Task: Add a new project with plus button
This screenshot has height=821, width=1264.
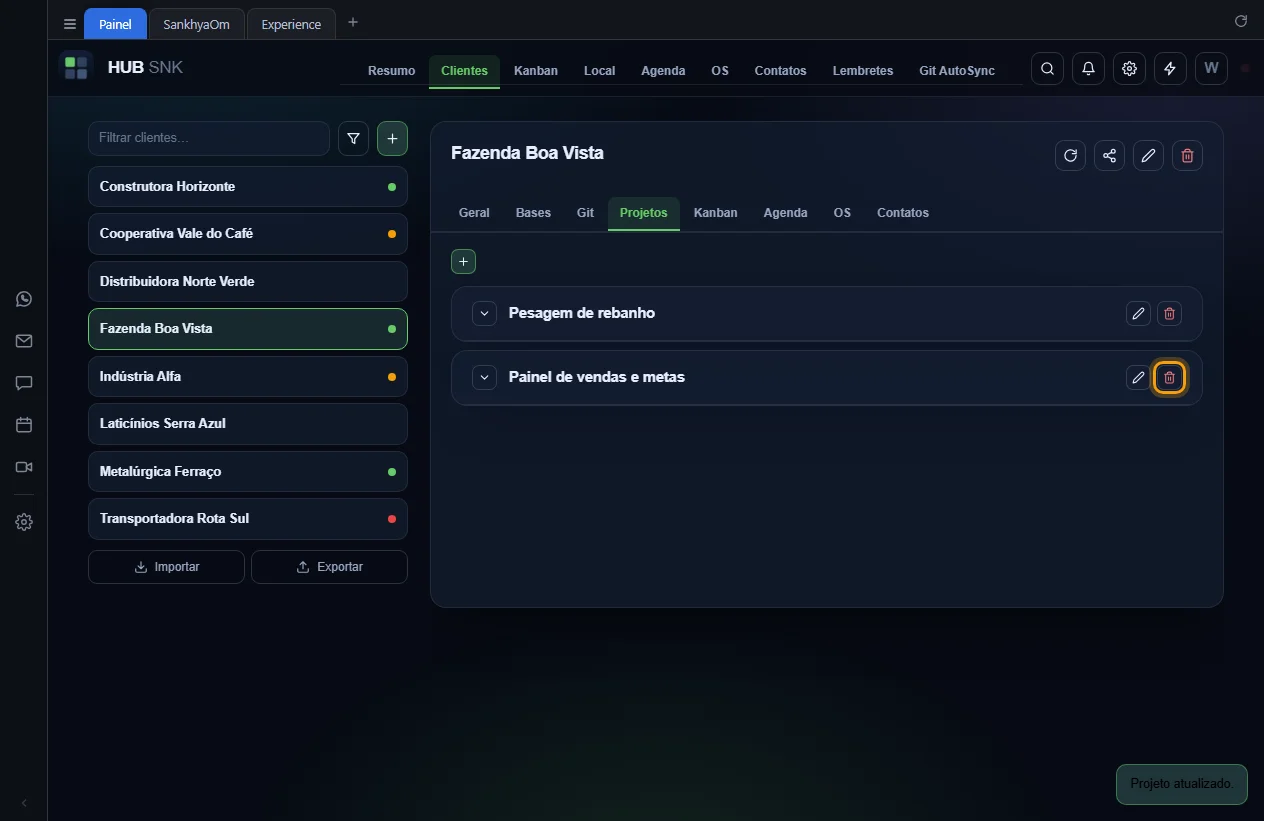Action: pyautogui.click(x=463, y=261)
